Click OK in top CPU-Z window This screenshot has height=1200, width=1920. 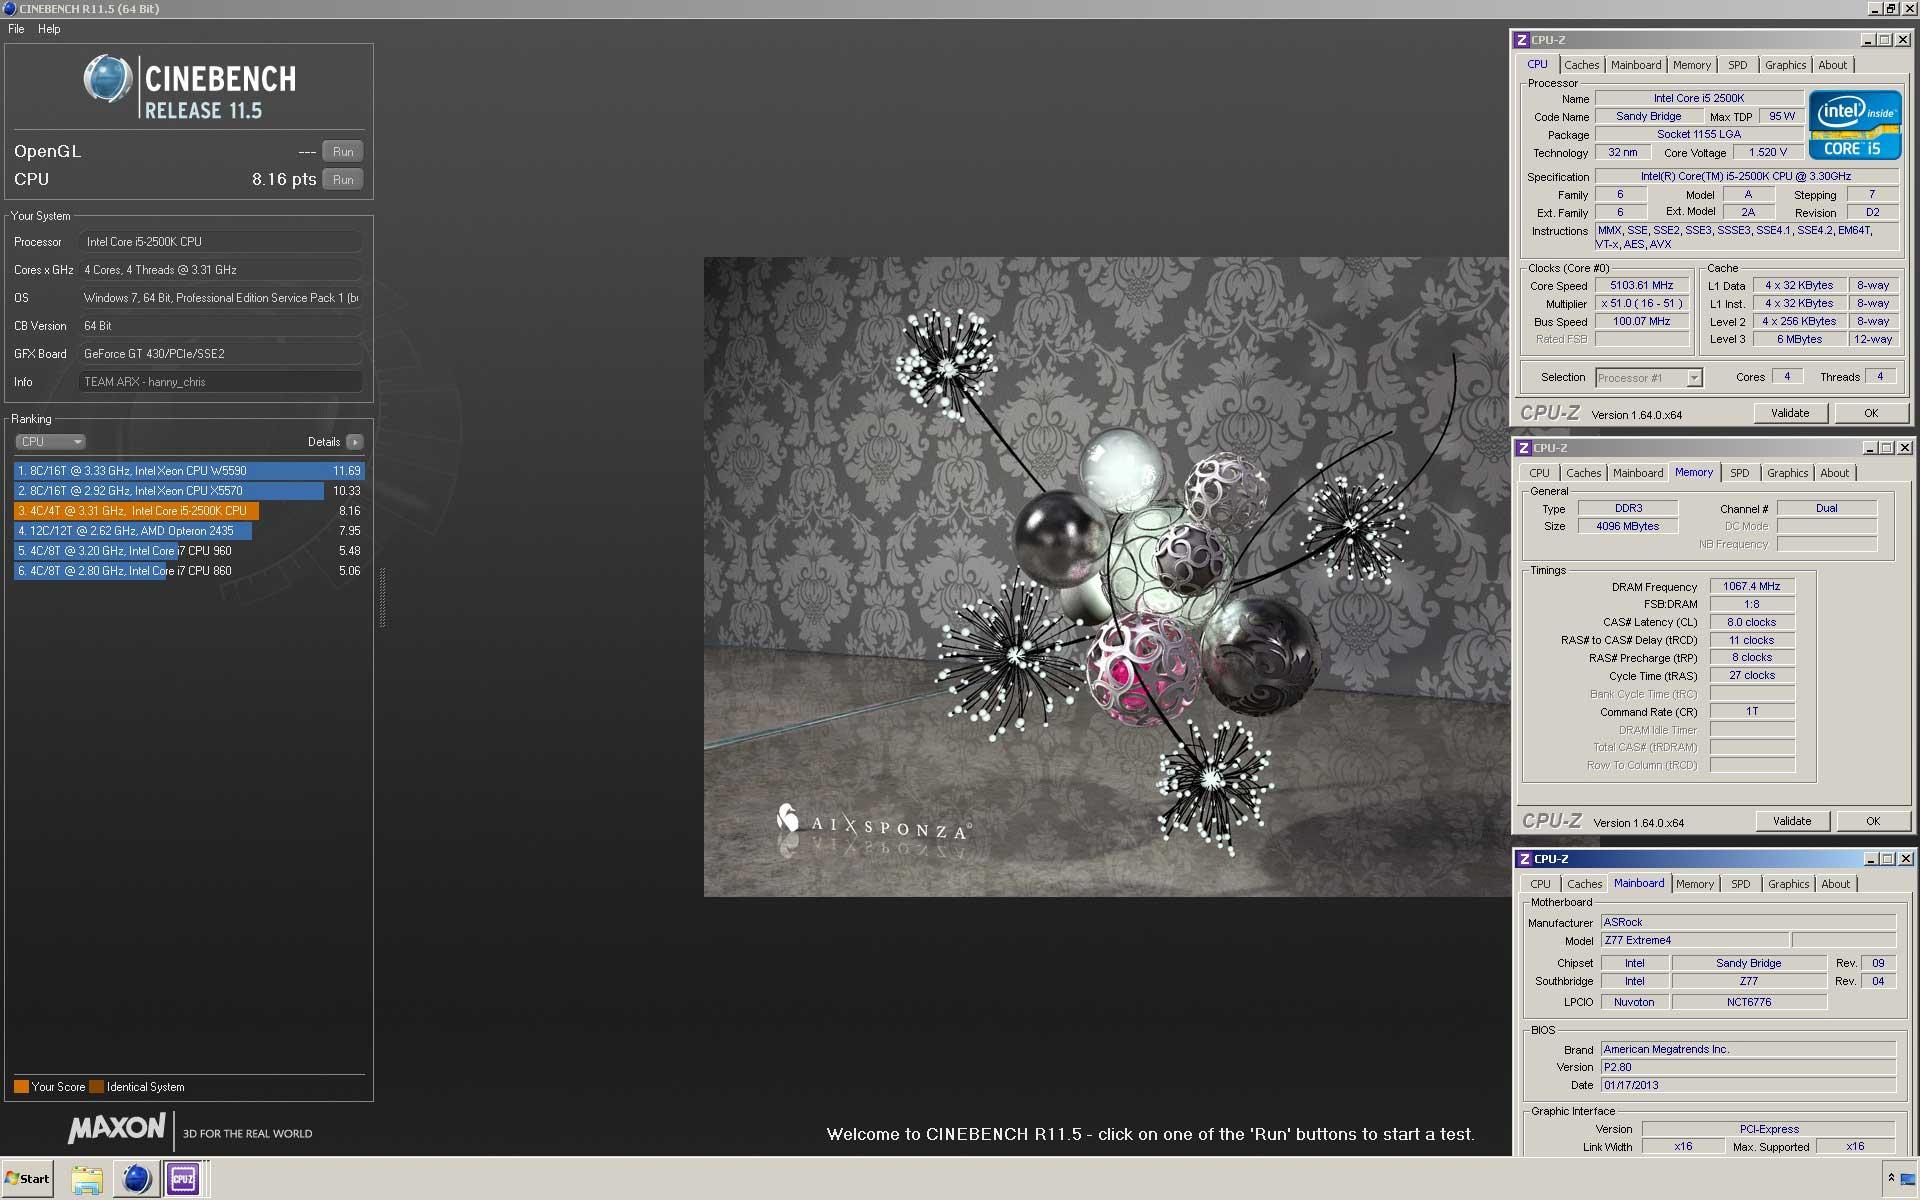coord(1871,413)
